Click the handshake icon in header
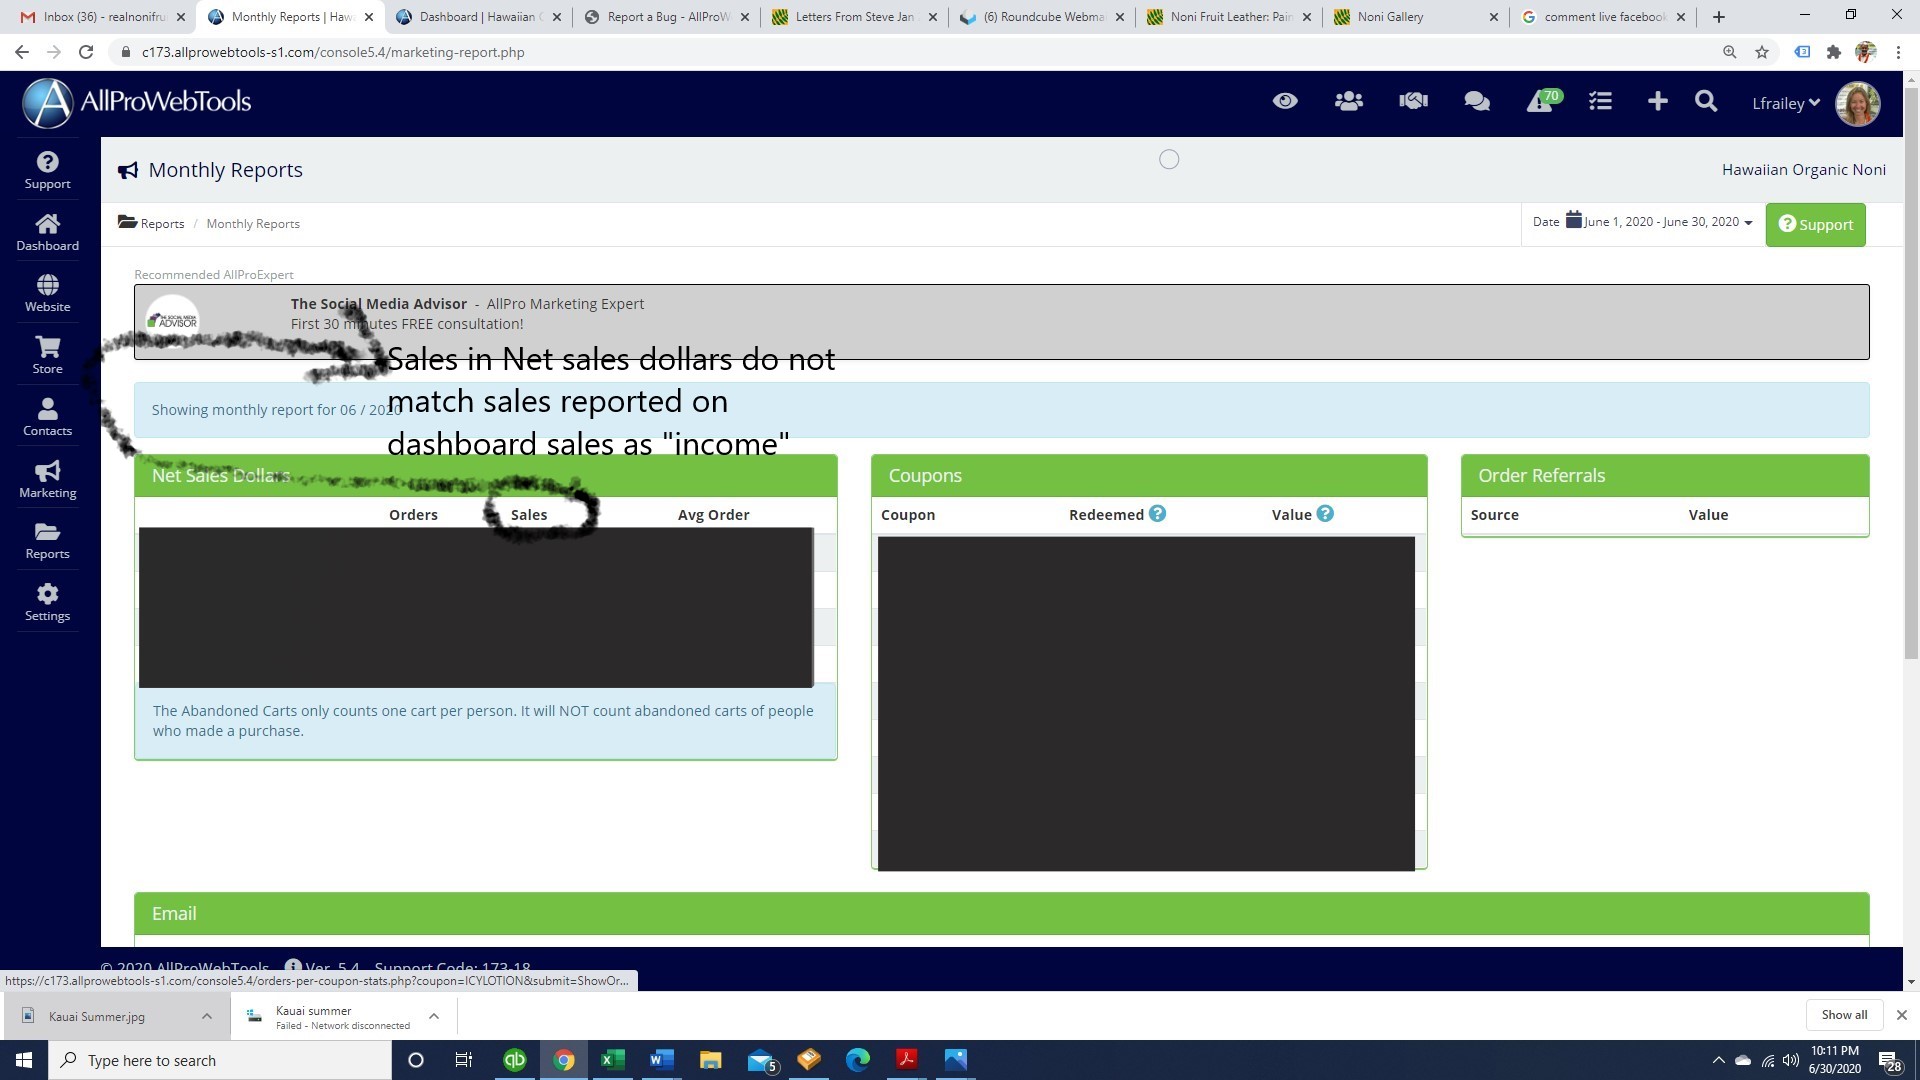Viewport: 1920px width, 1080px height. (x=1413, y=101)
